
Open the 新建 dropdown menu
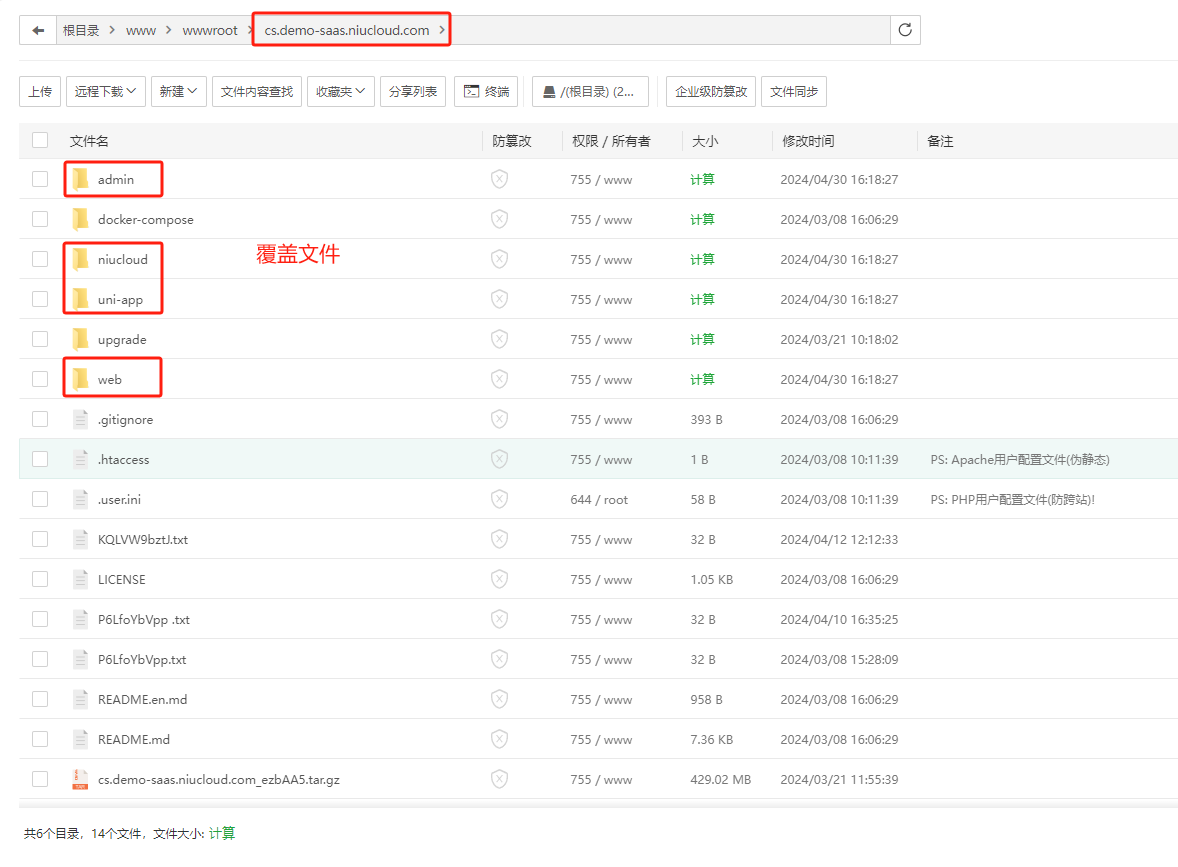click(178, 91)
